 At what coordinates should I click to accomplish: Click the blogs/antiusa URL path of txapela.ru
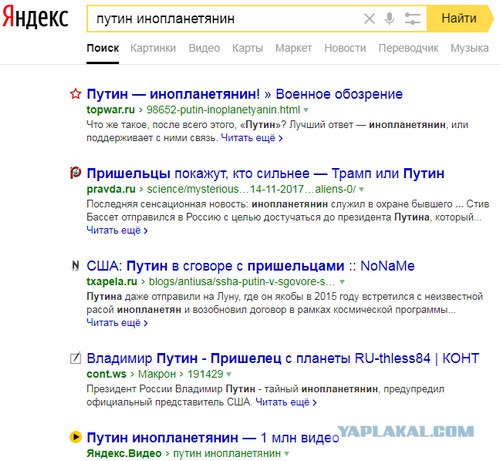[x=242, y=282]
